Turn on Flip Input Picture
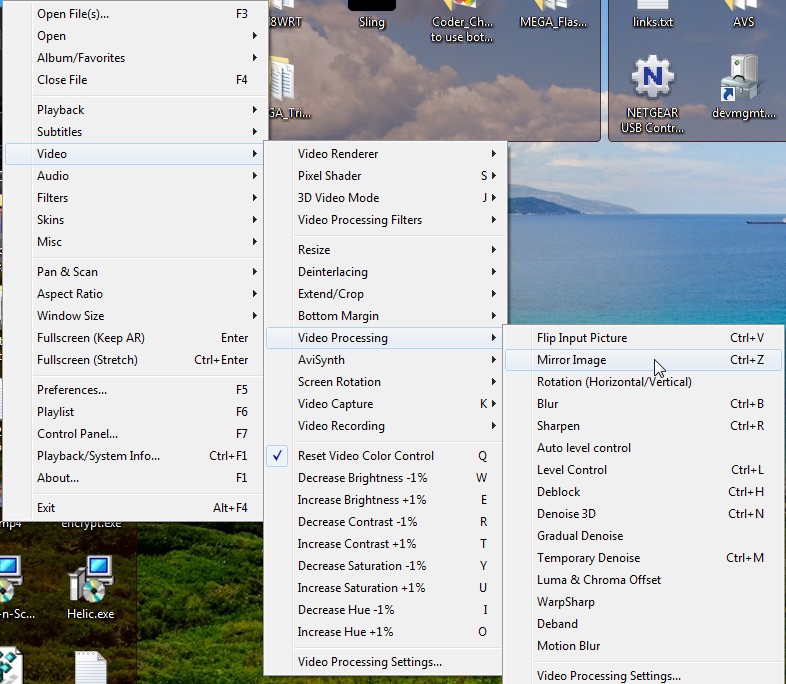Screen dimensions: 786x684 [x=581, y=338]
